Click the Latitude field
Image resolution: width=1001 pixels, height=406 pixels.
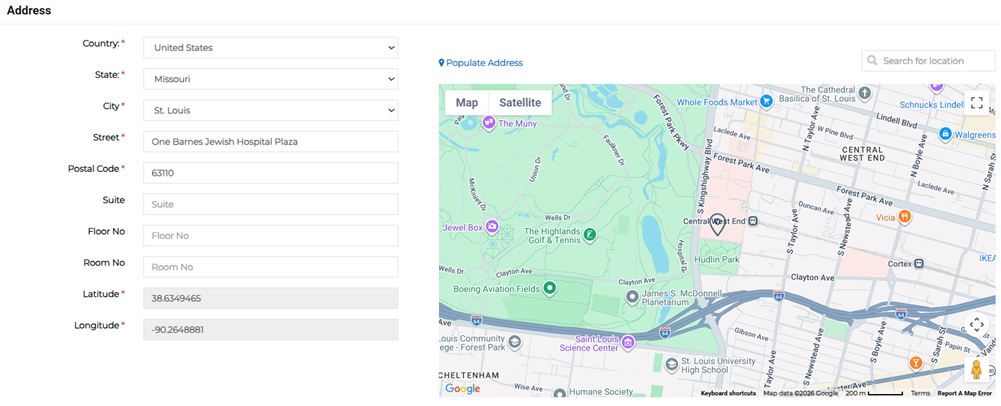pos(271,298)
